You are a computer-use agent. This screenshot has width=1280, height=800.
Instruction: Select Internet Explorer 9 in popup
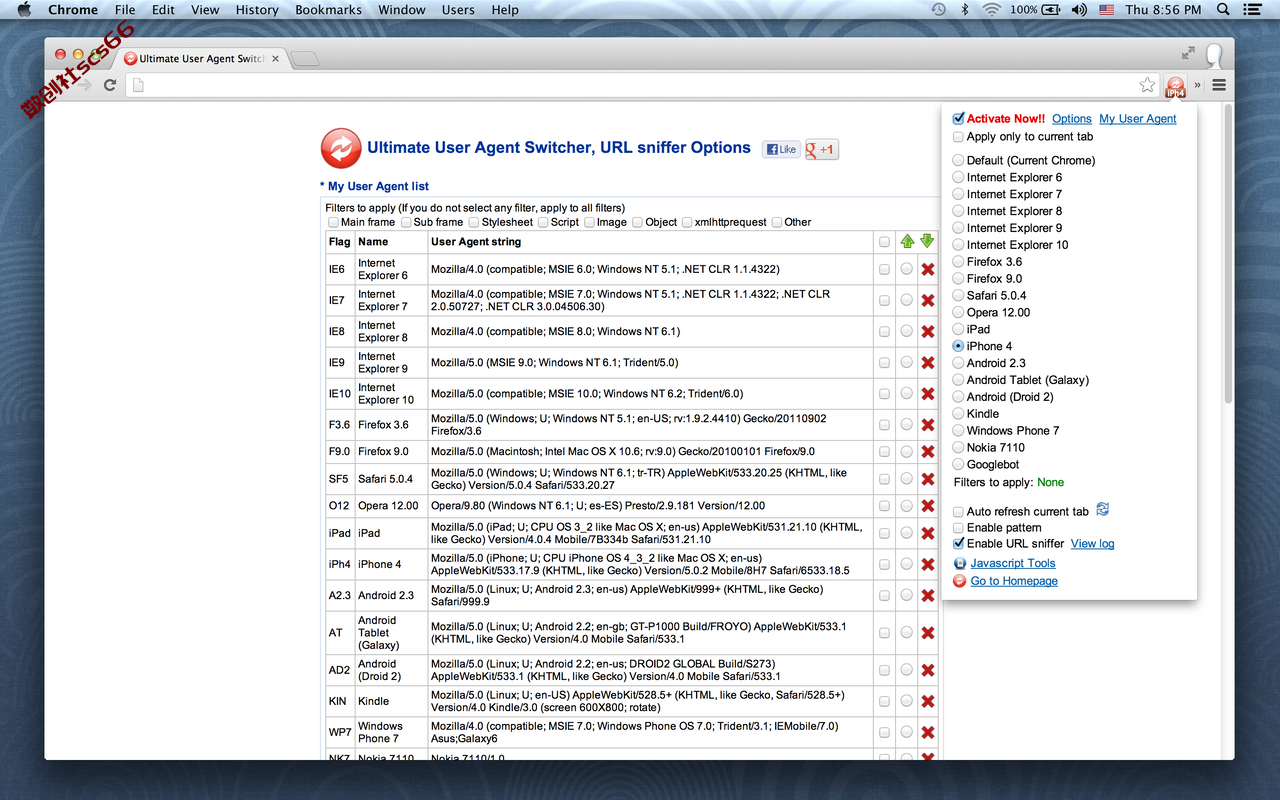coord(959,228)
